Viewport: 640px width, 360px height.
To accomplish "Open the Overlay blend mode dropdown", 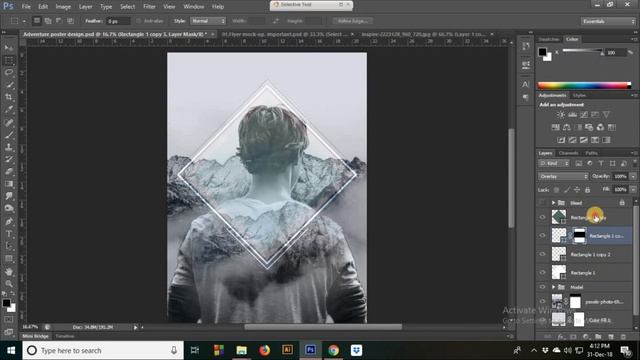I will [x=563, y=176].
